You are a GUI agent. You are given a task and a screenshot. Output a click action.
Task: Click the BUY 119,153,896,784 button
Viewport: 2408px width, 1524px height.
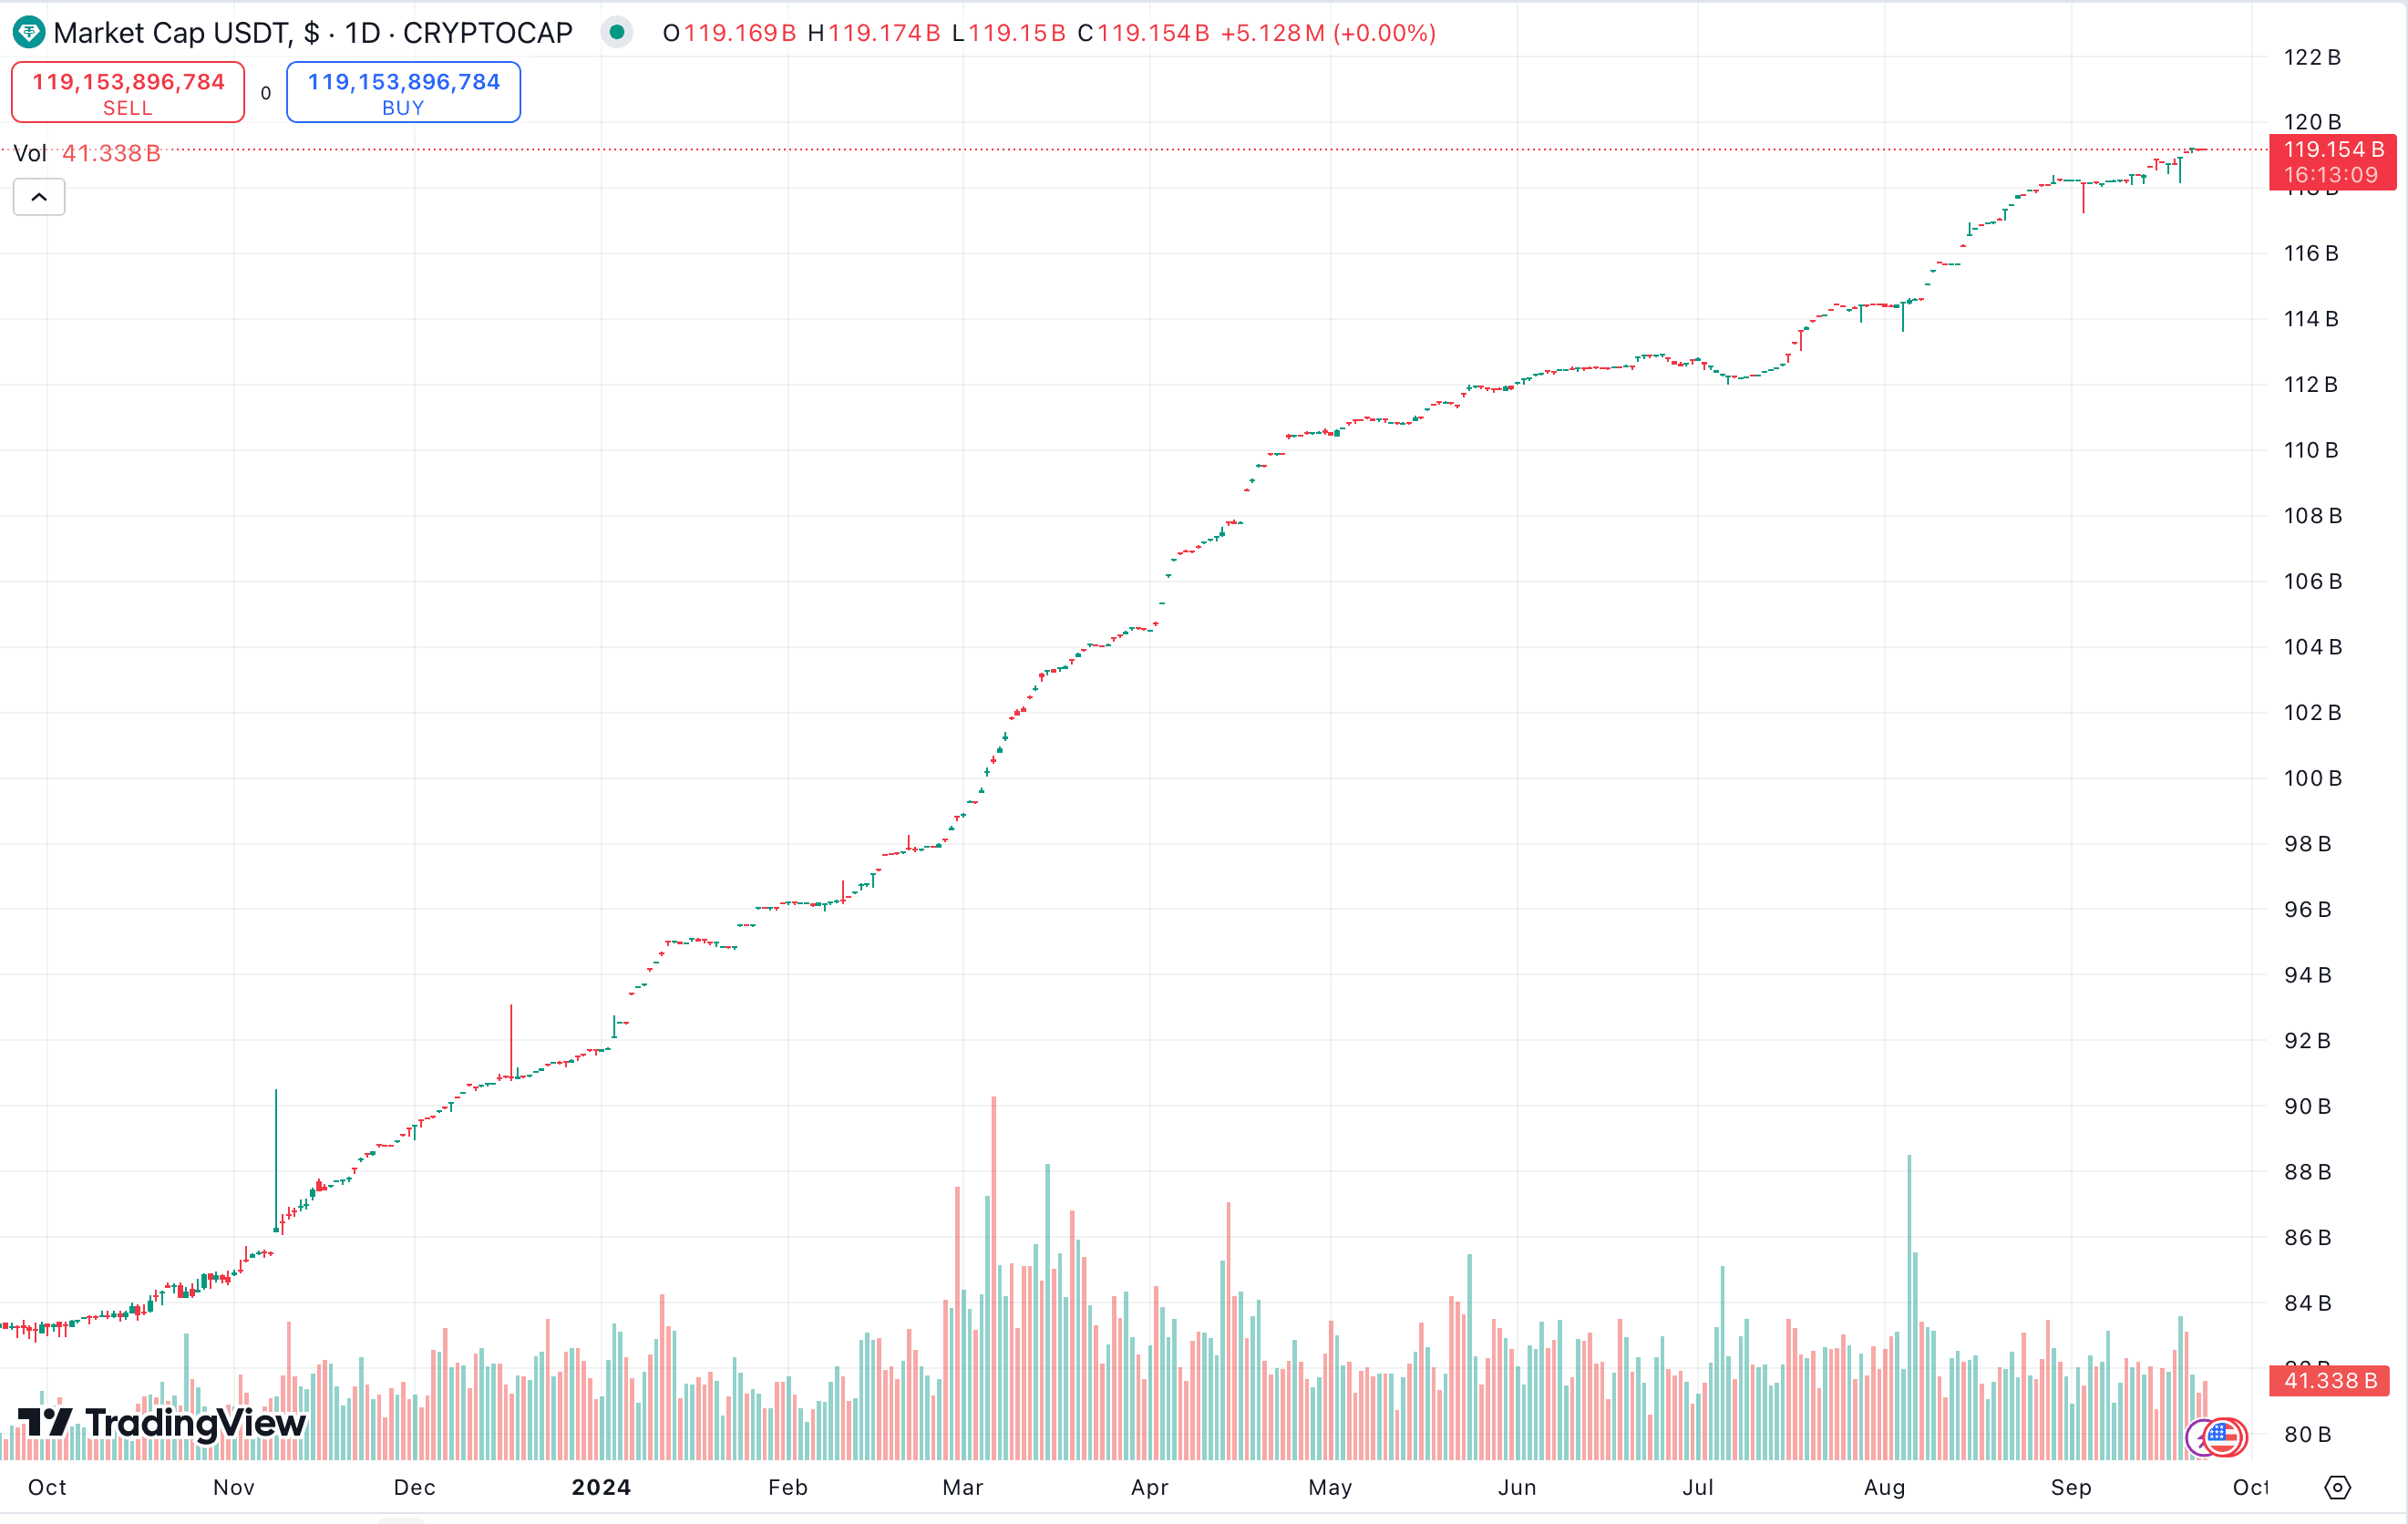(403, 93)
